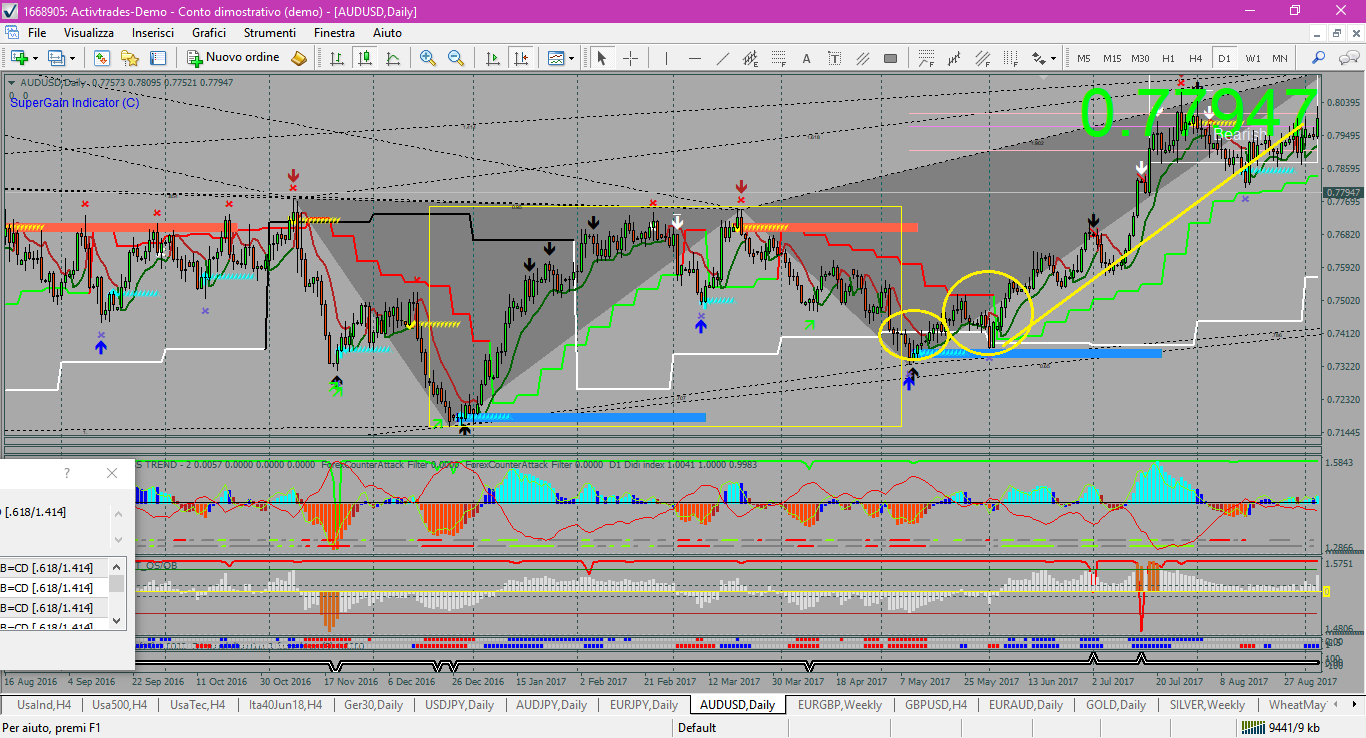Open the Terminal panel toolbar icon
This screenshot has width=1366, height=738.
pos(158,58)
